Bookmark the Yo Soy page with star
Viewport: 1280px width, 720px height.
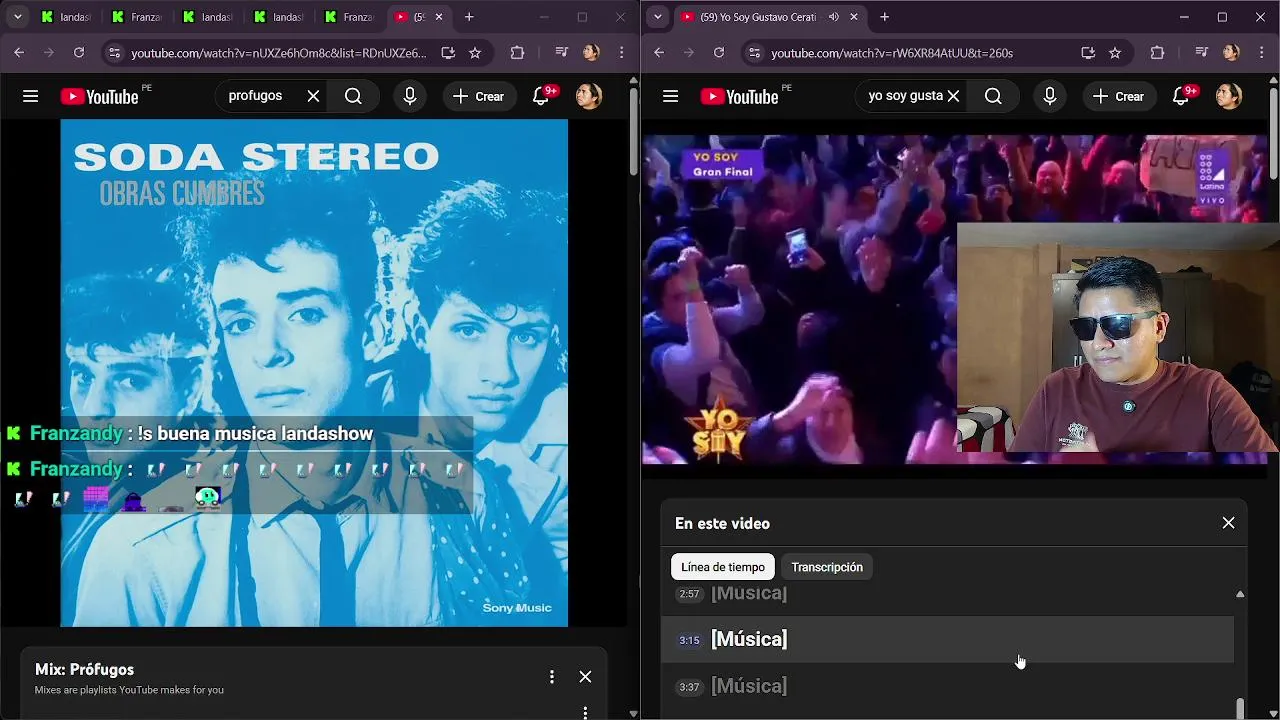[x=1115, y=53]
